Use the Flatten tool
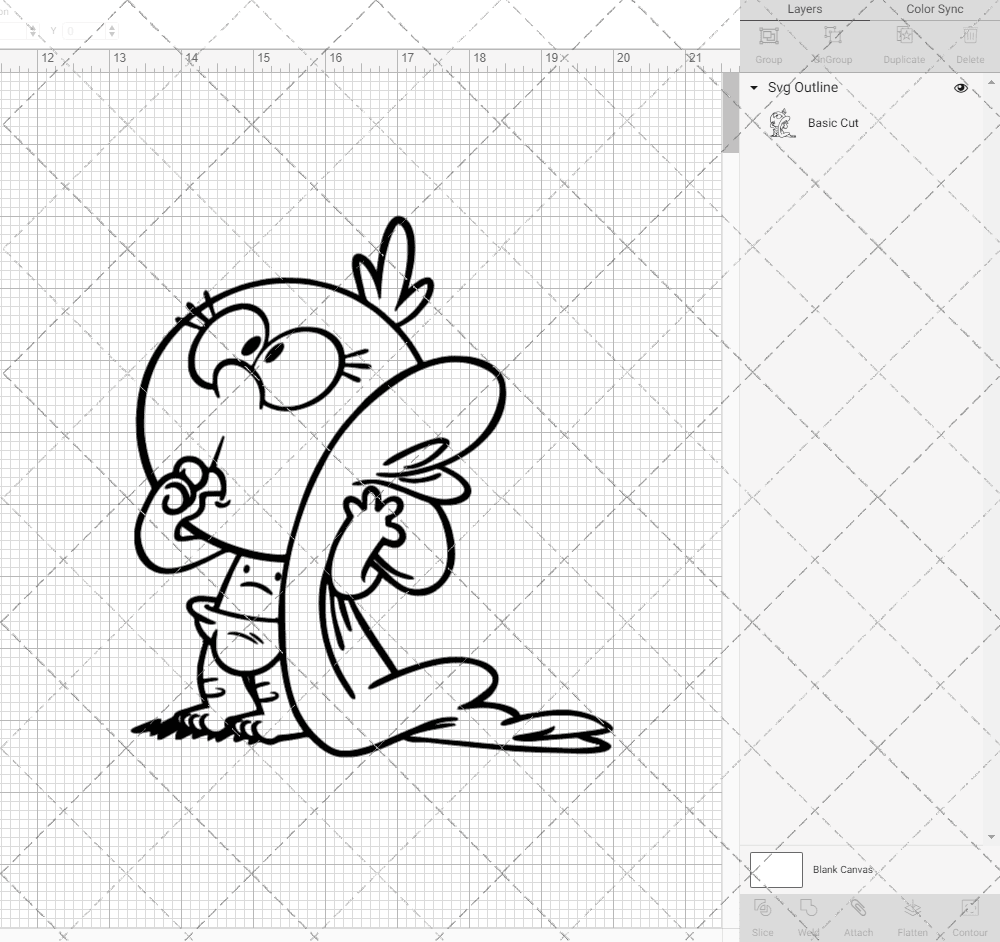The height and width of the screenshot is (942, 1000). (x=912, y=920)
